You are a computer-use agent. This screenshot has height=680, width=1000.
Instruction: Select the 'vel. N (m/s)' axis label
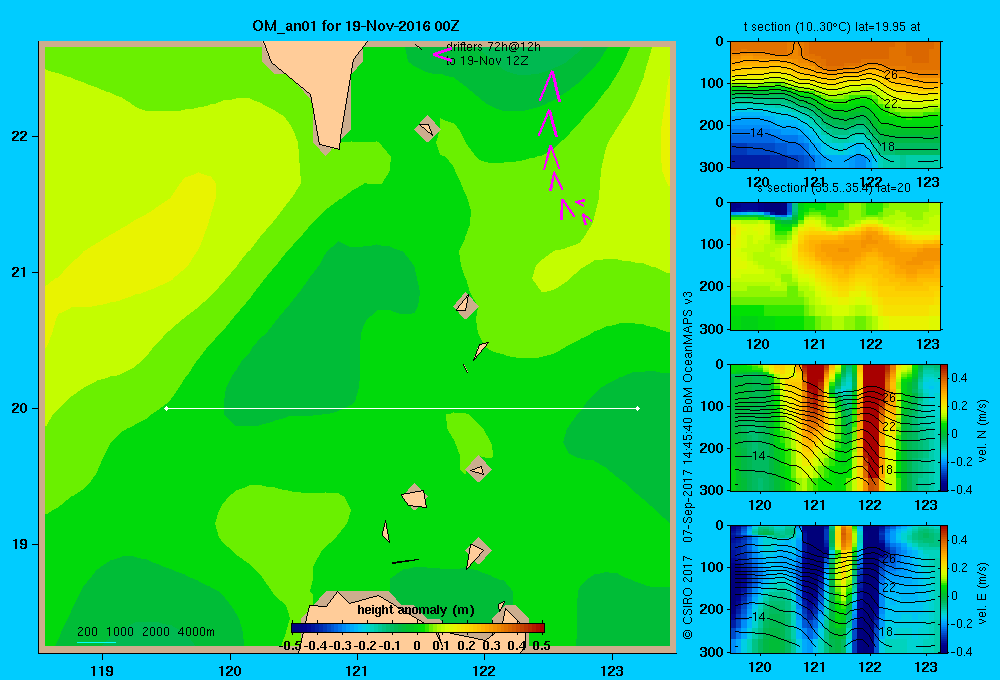pos(983,431)
